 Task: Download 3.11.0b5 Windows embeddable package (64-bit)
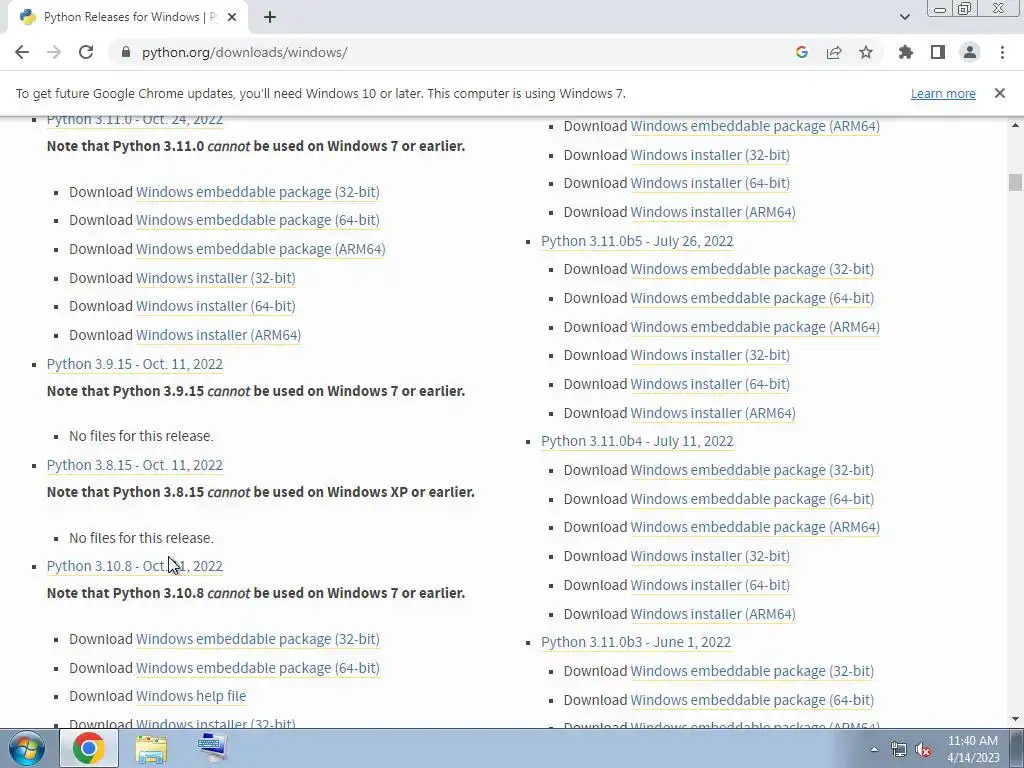(752, 298)
